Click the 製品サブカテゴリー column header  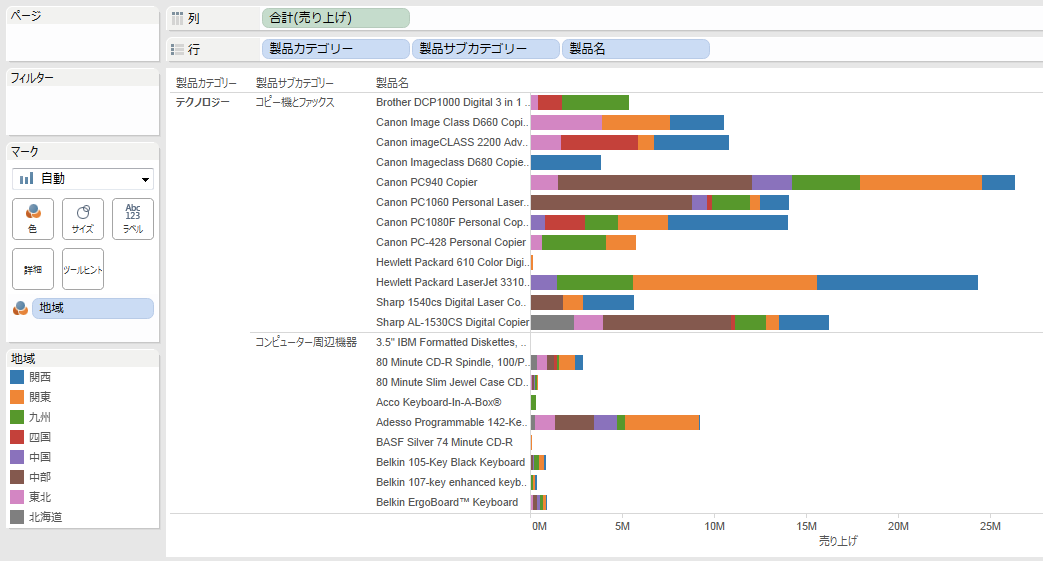(295, 83)
